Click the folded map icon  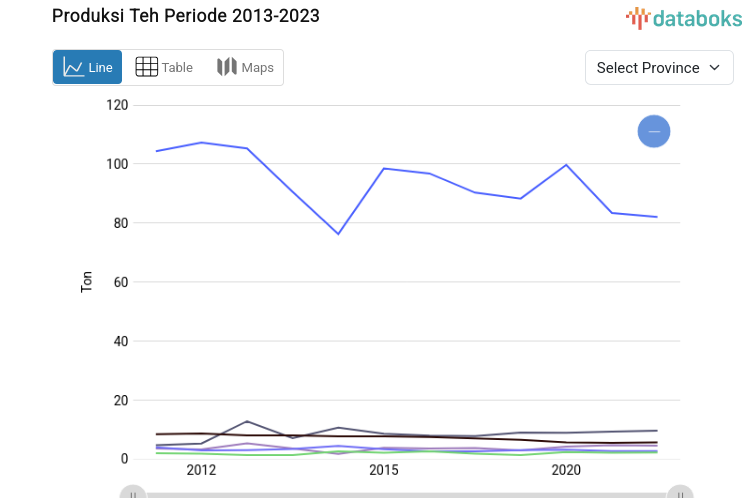[227, 68]
